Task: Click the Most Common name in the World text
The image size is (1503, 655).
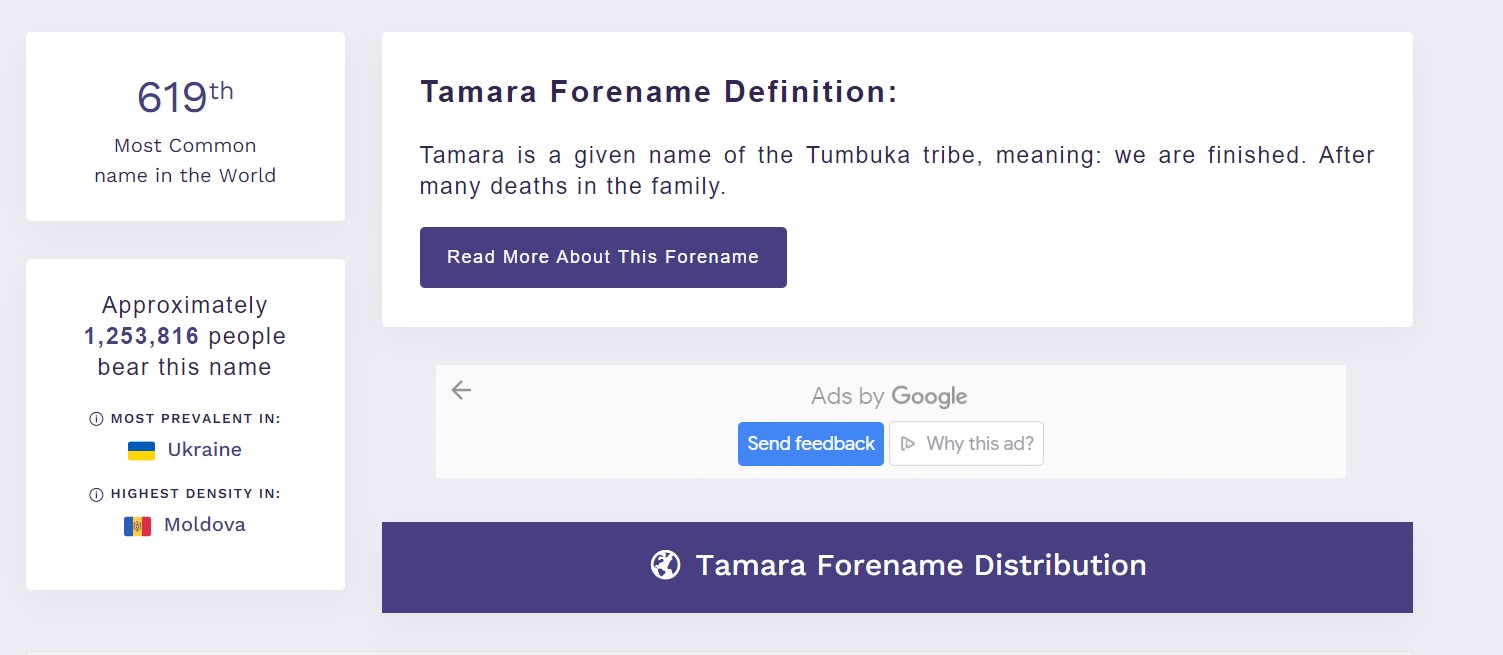Action: click(185, 160)
